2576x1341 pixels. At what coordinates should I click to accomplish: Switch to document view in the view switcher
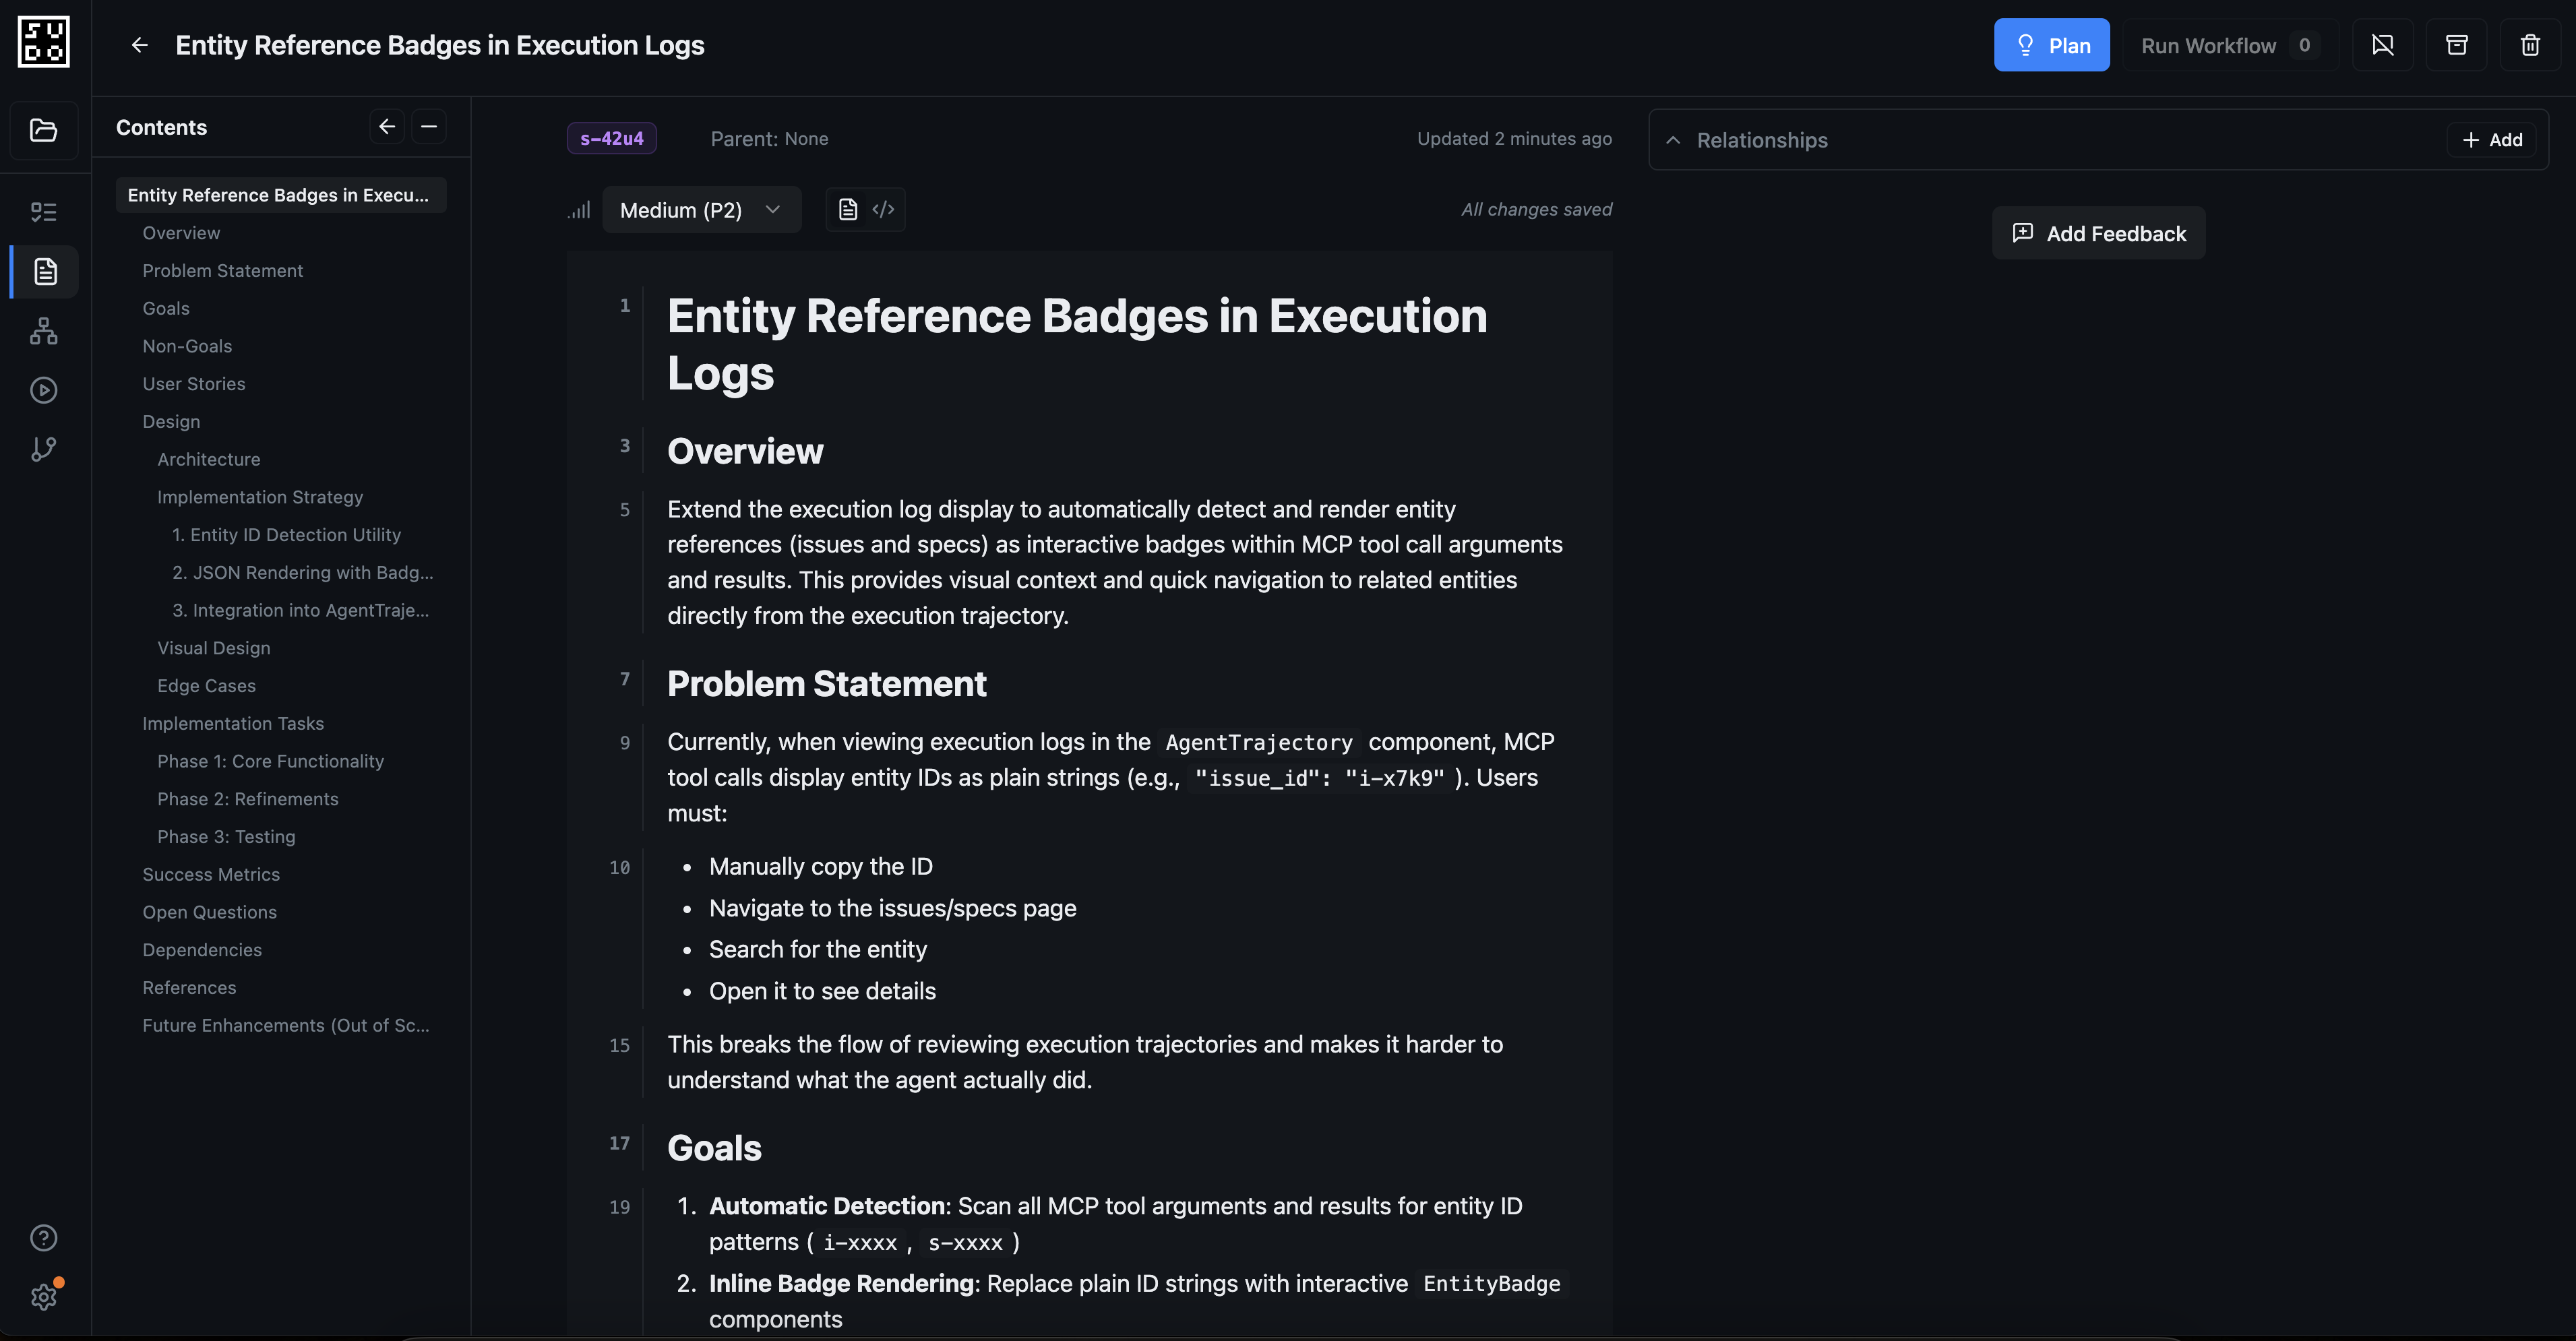[x=848, y=208]
